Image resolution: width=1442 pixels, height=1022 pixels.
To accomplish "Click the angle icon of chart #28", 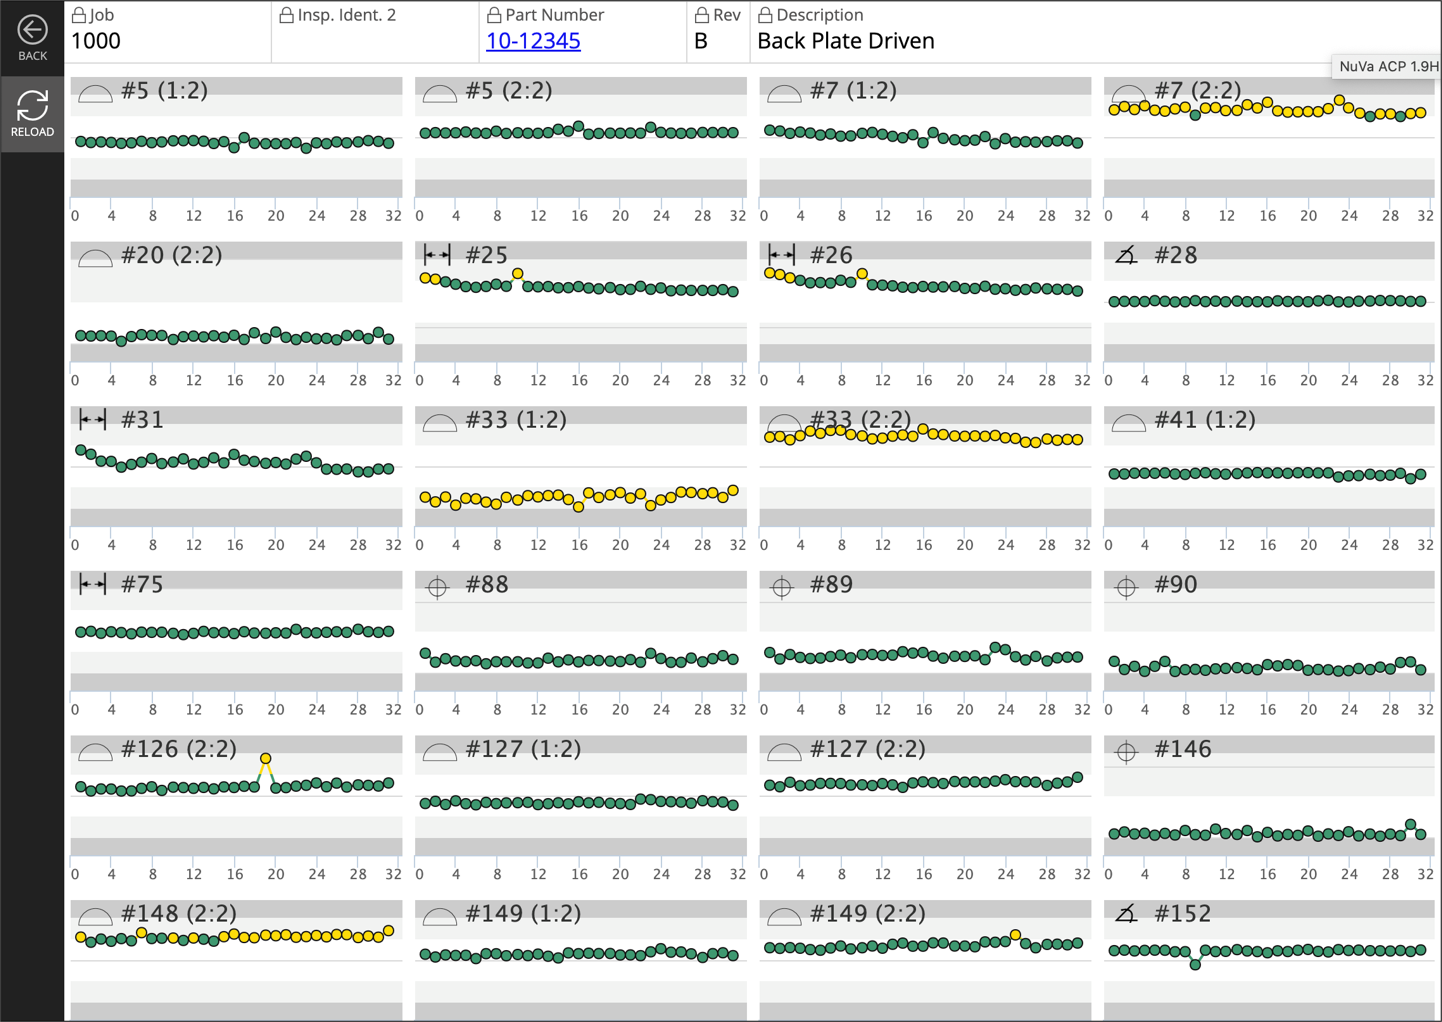I will coord(1126,257).
